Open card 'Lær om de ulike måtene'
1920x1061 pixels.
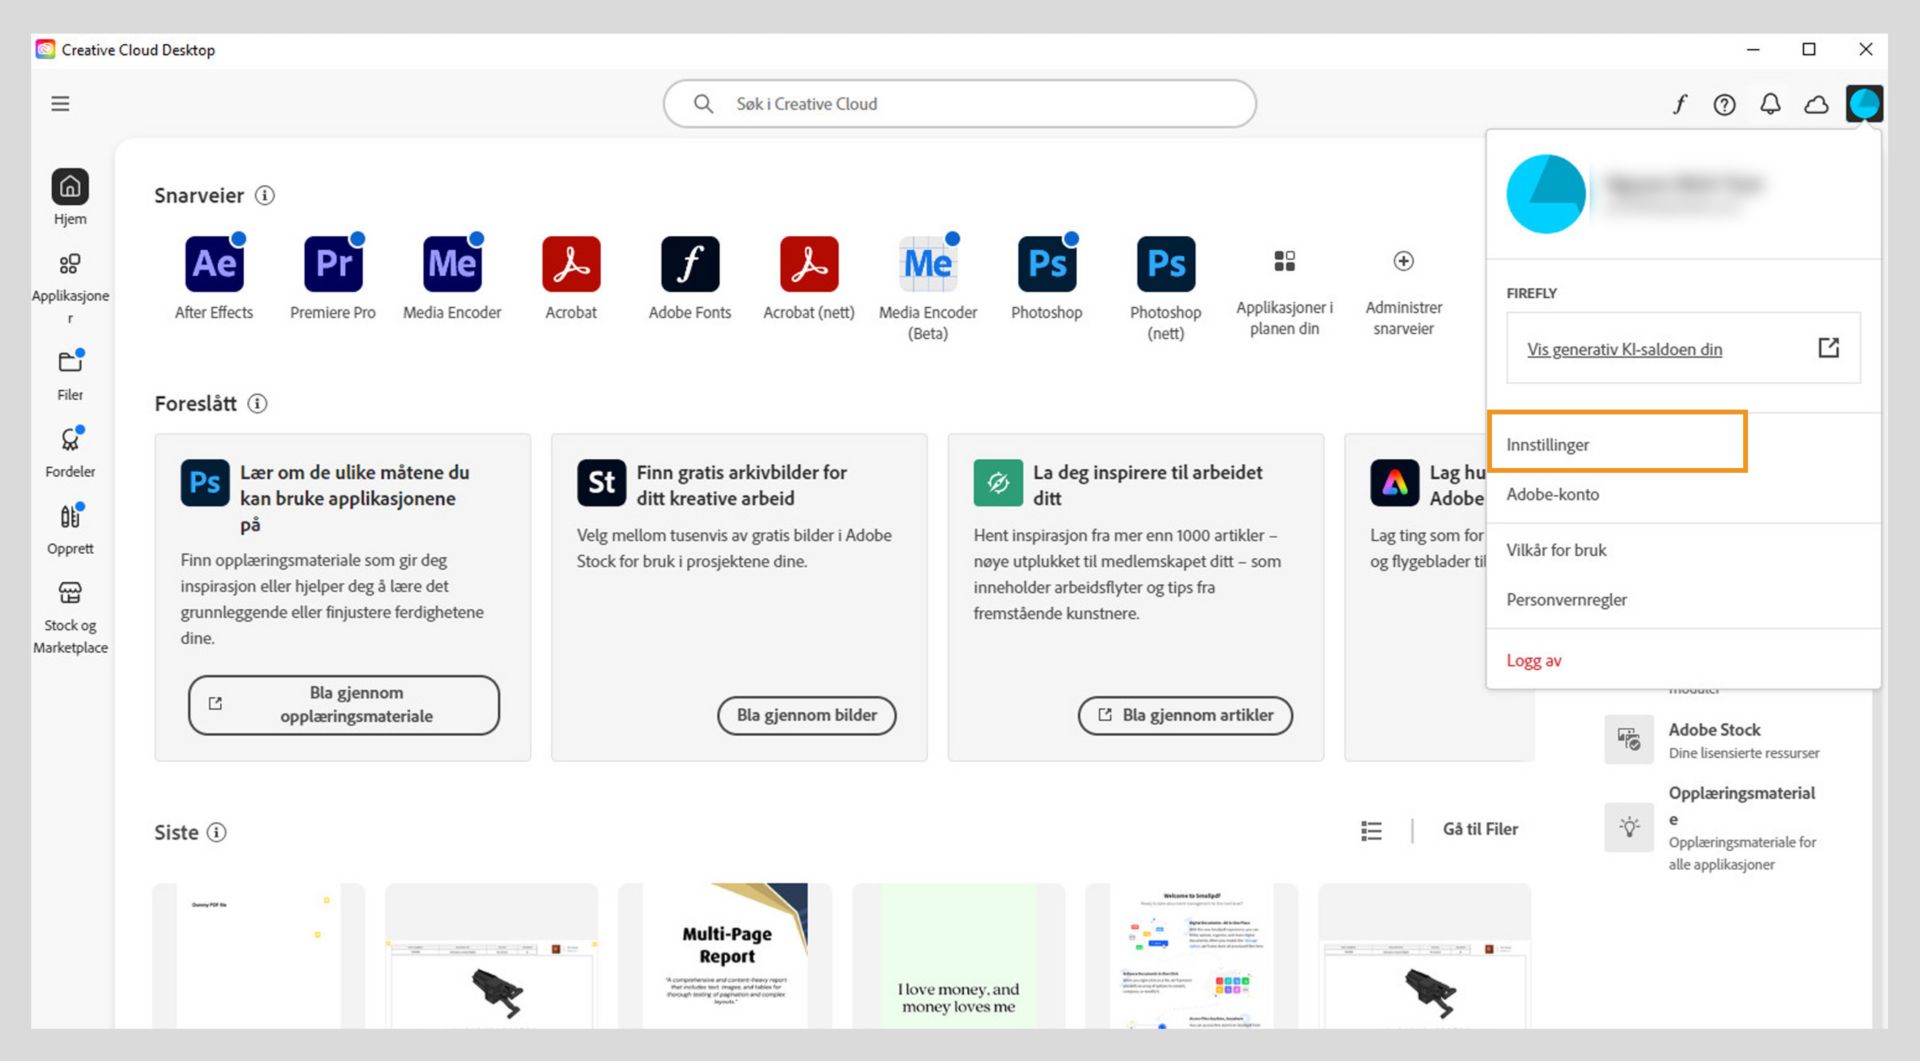pos(343,597)
